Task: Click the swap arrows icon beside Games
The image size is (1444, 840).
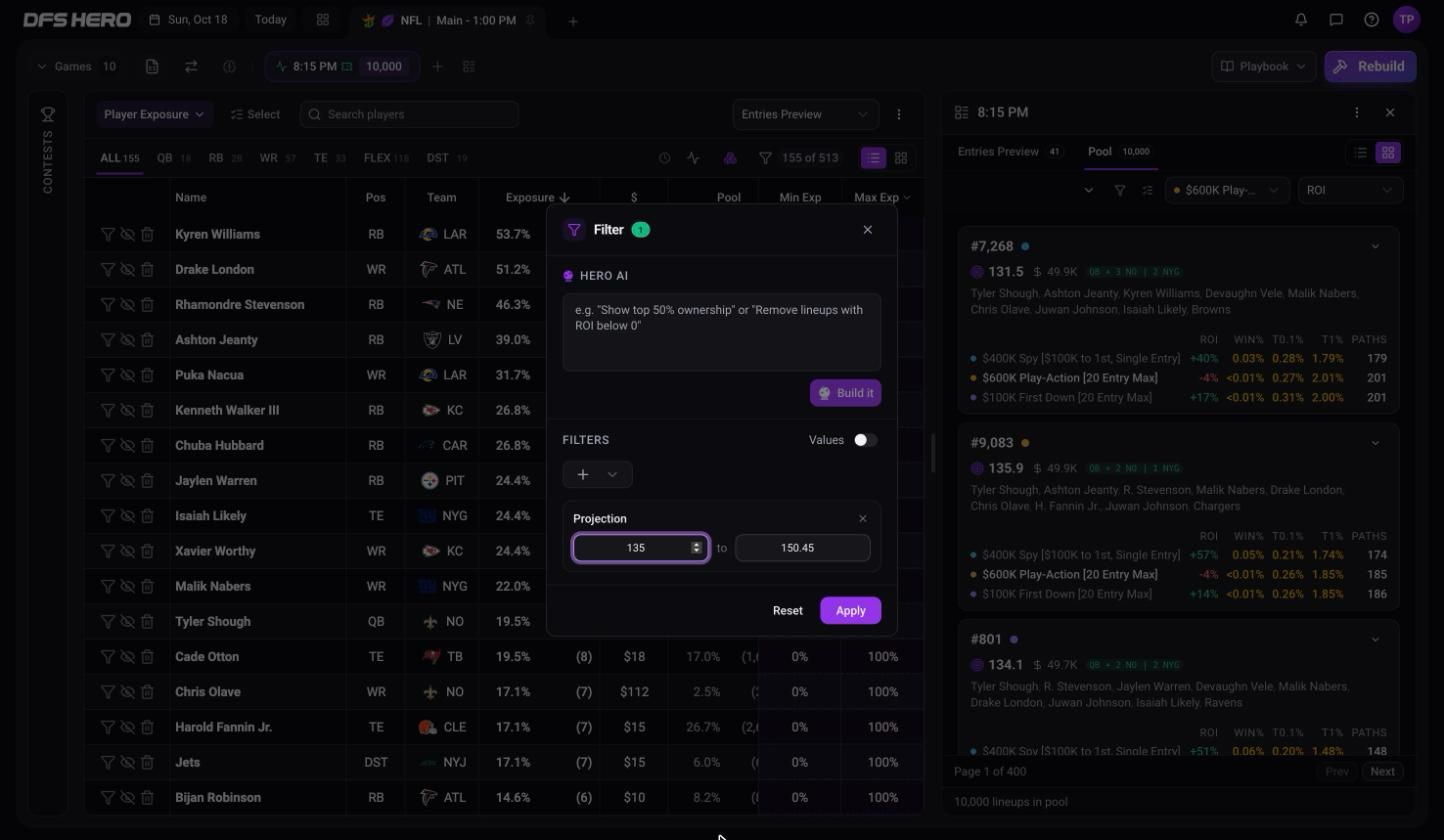Action: click(x=191, y=66)
